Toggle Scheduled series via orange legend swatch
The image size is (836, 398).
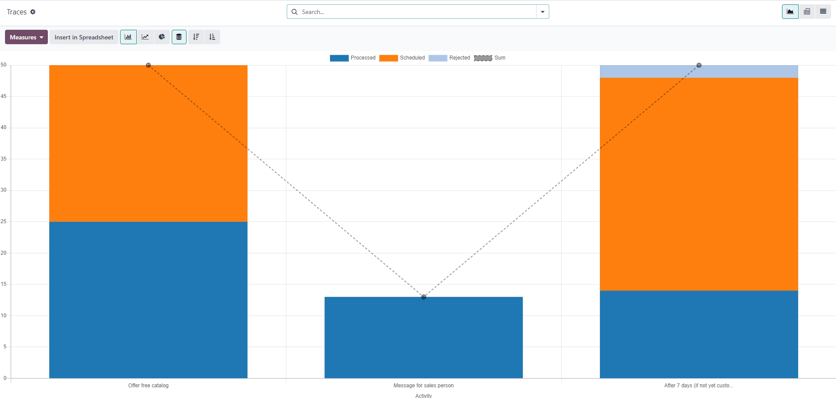389,58
